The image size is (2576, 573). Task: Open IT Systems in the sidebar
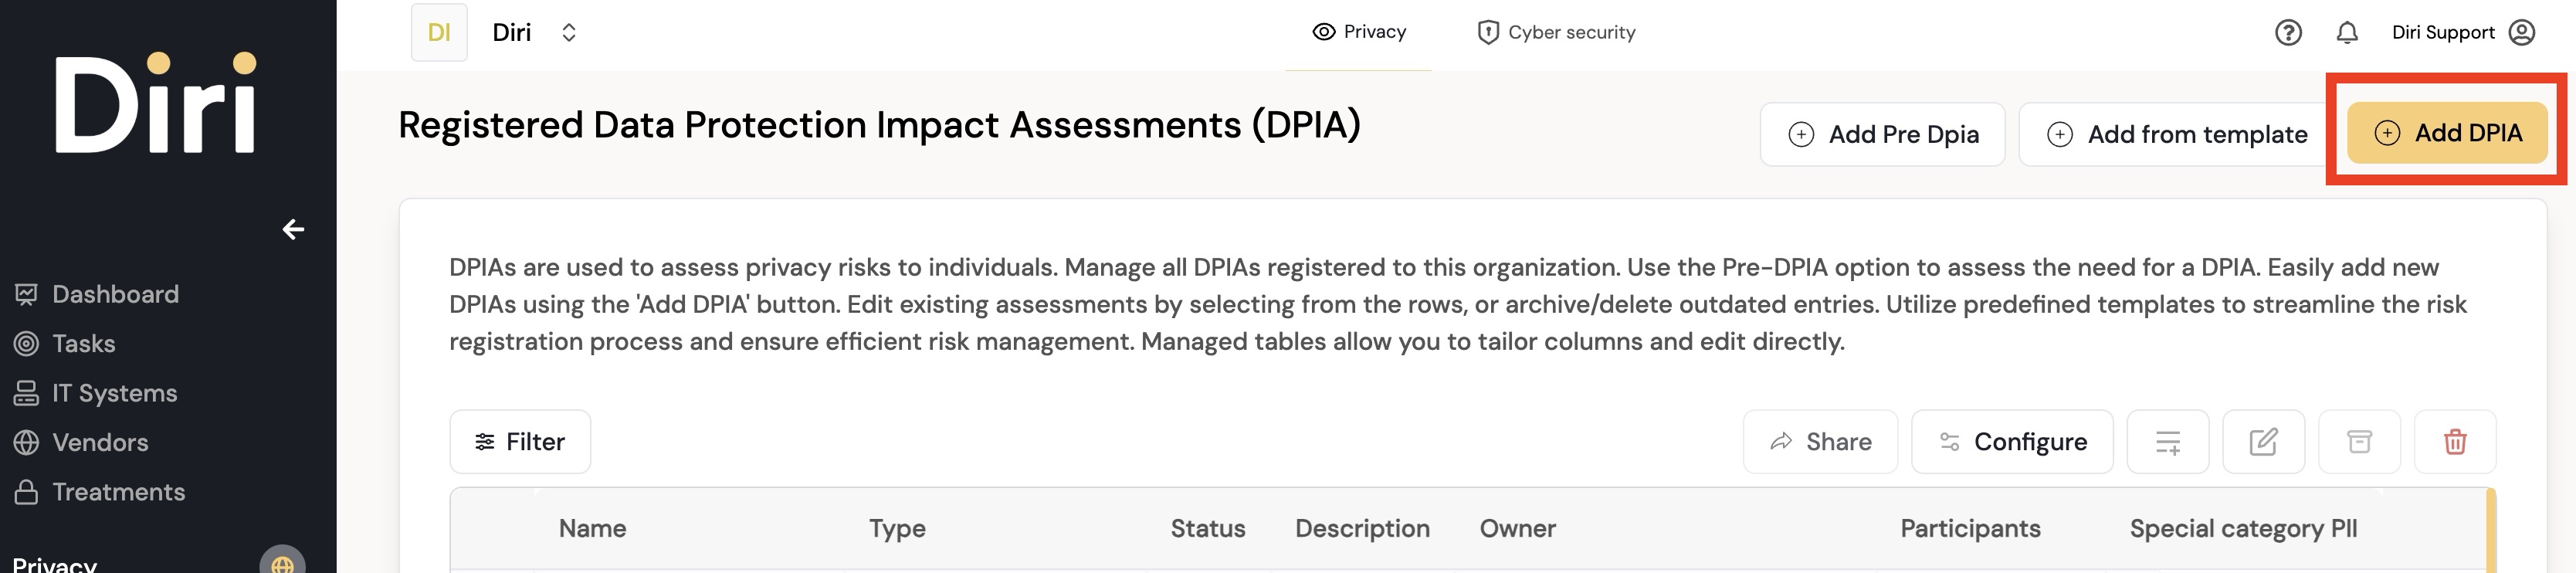[x=96, y=393]
